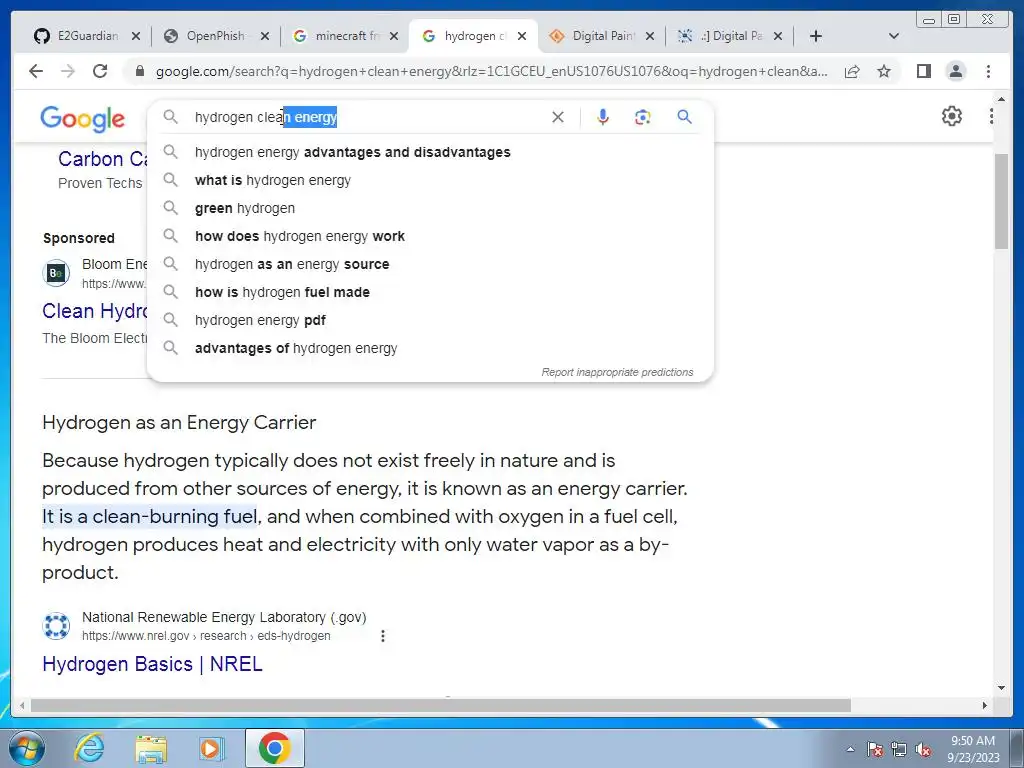Reload the current page

(x=100, y=71)
